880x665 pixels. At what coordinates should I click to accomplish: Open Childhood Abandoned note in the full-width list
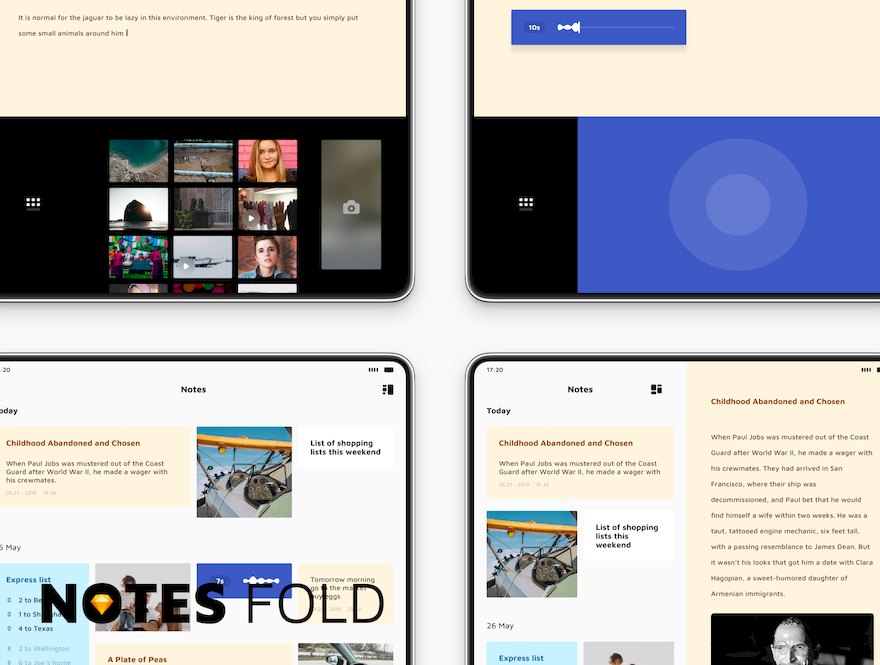(x=94, y=467)
